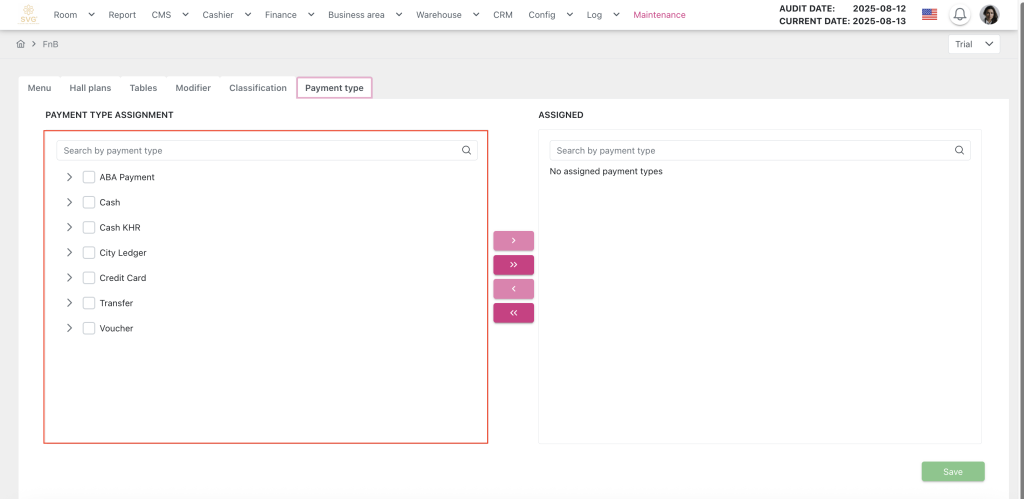Open the Maintenance menu link

(659, 15)
